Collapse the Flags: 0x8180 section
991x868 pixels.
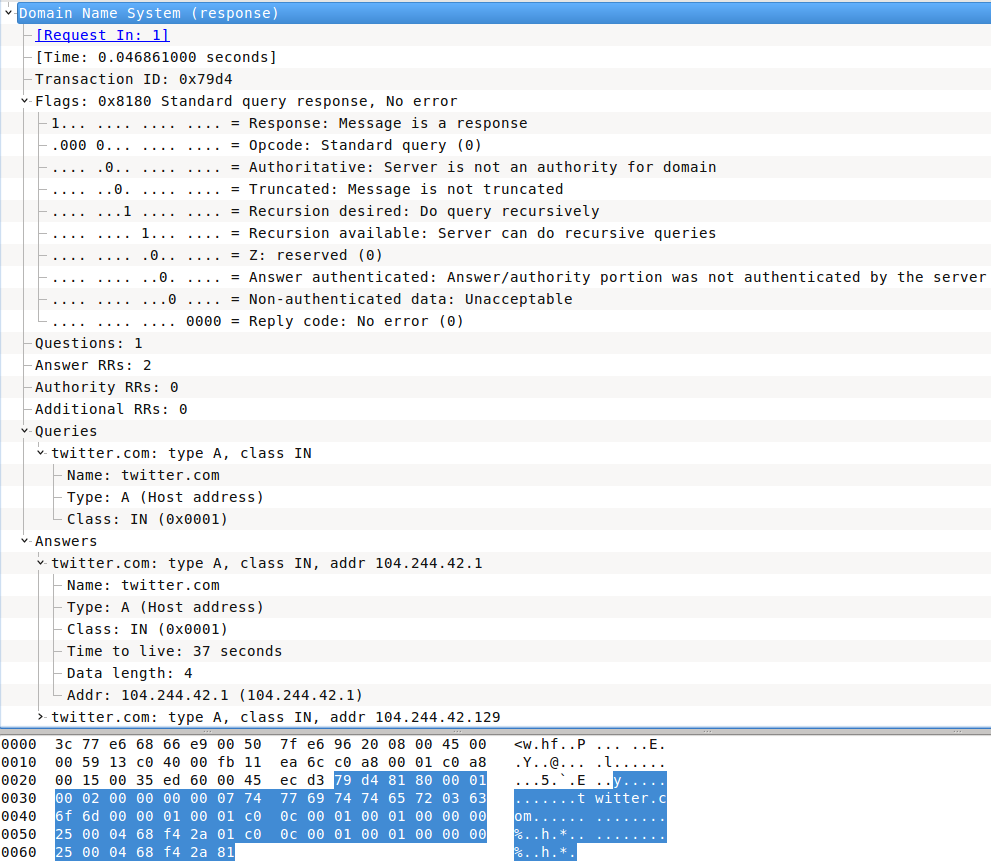(x=24, y=101)
